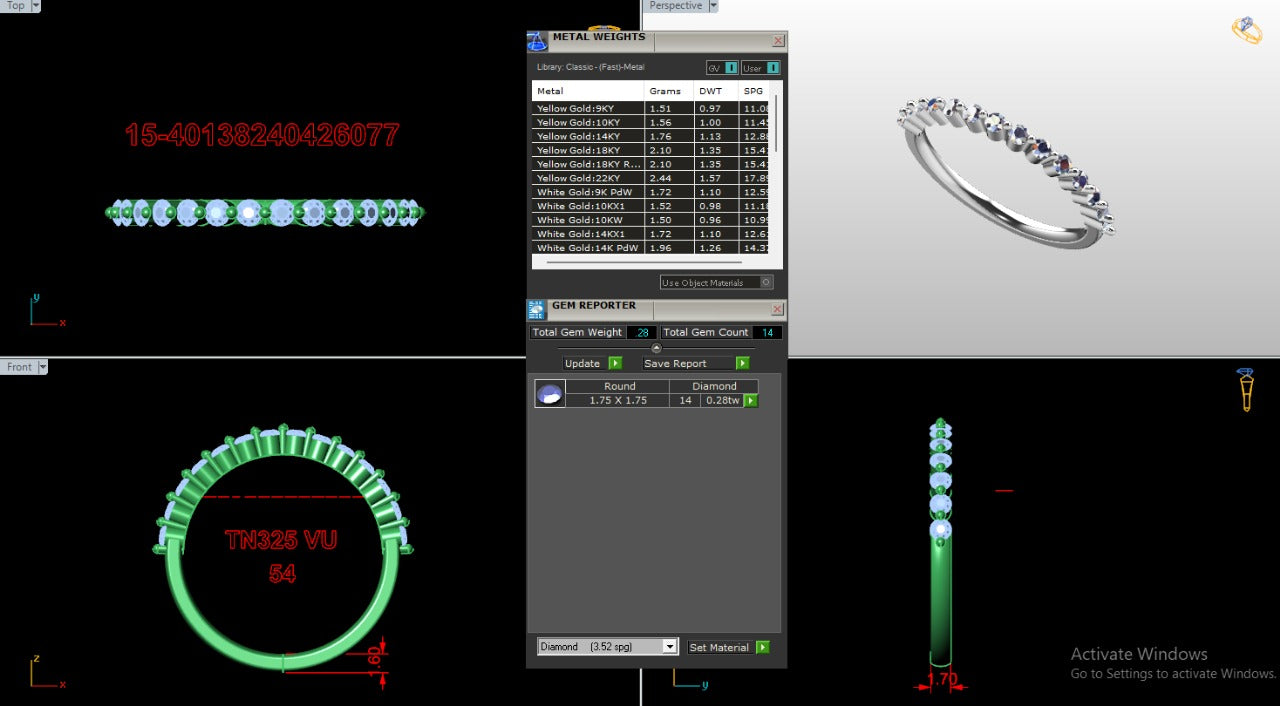Collapse the Gem Reporter totals expander arrow

(x=656, y=348)
